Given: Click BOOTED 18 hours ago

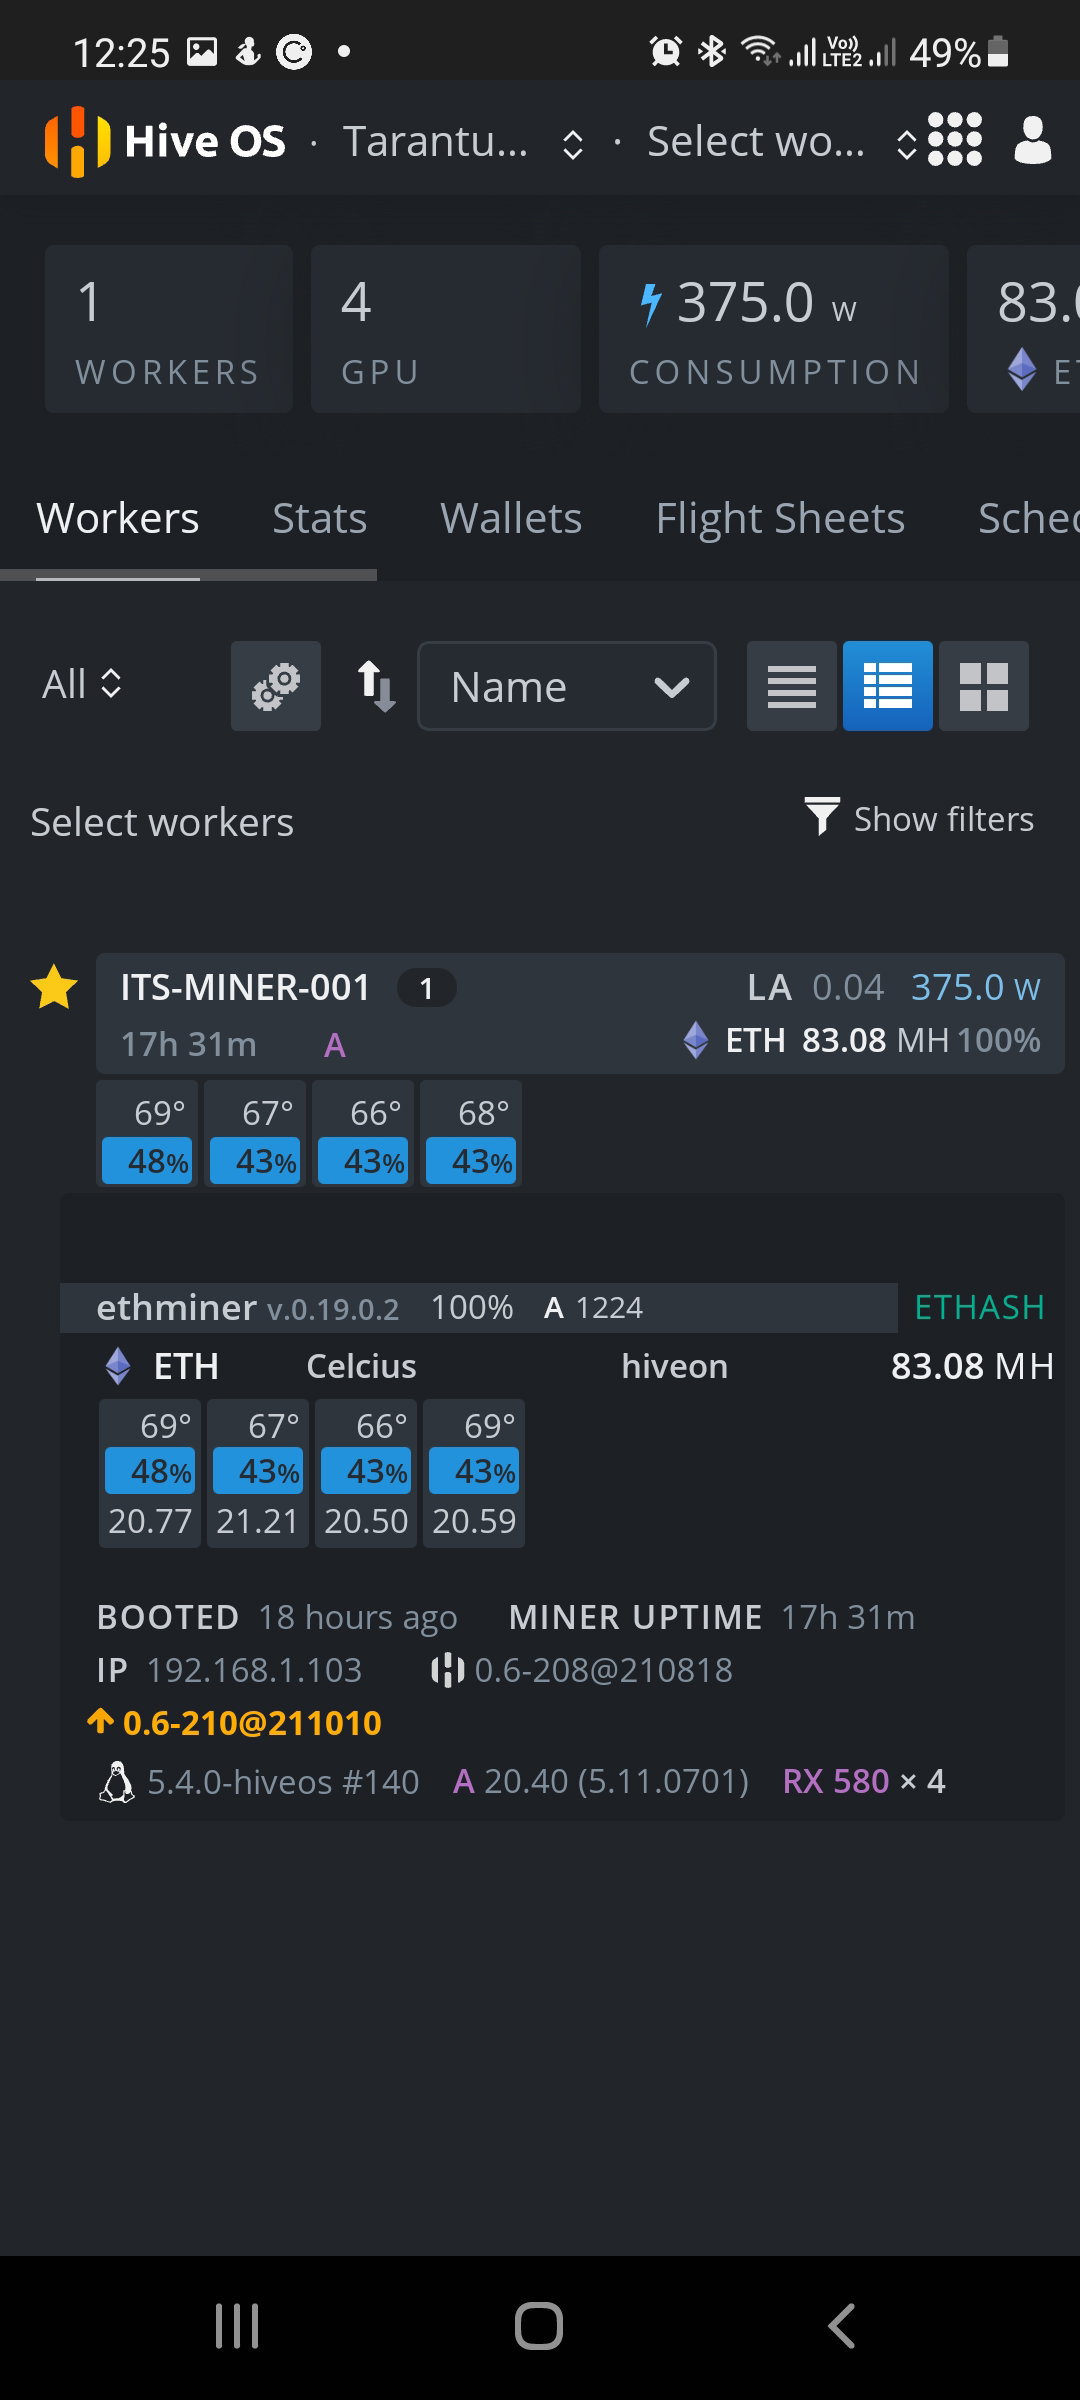Looking at the screenshot, I should point(277,1617).
